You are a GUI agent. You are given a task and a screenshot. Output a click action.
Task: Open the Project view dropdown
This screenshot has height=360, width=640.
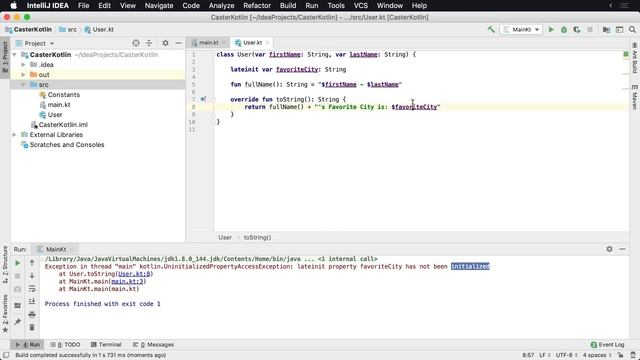point(39,43)
